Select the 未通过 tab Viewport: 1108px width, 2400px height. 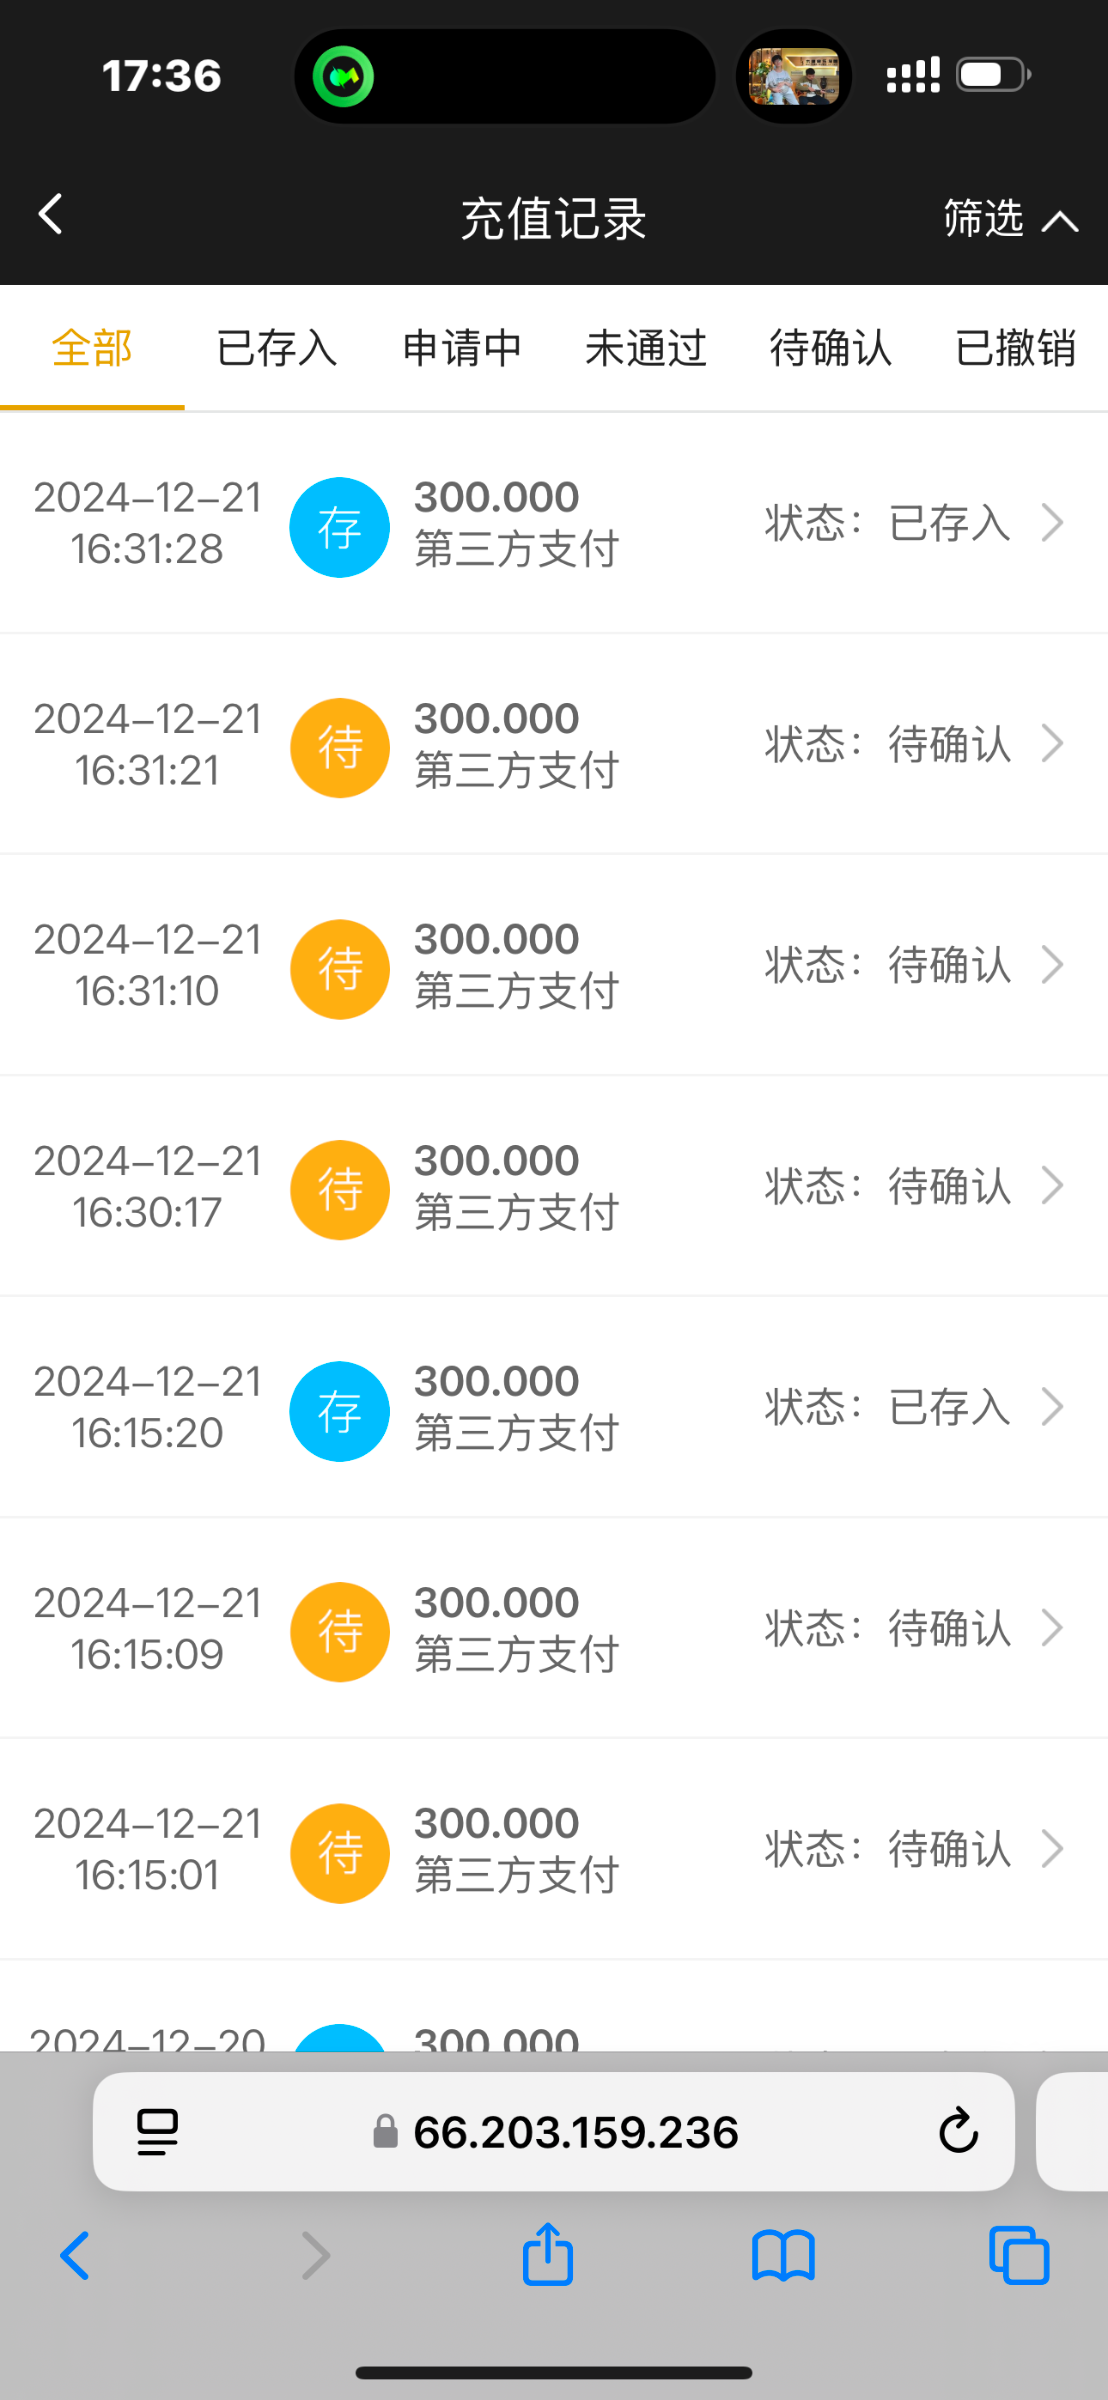pyautogui.click(x=646, y=348)
